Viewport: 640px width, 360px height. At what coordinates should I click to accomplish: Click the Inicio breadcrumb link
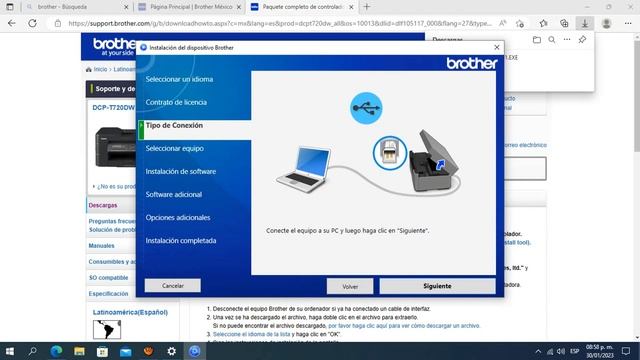[100, 69]
